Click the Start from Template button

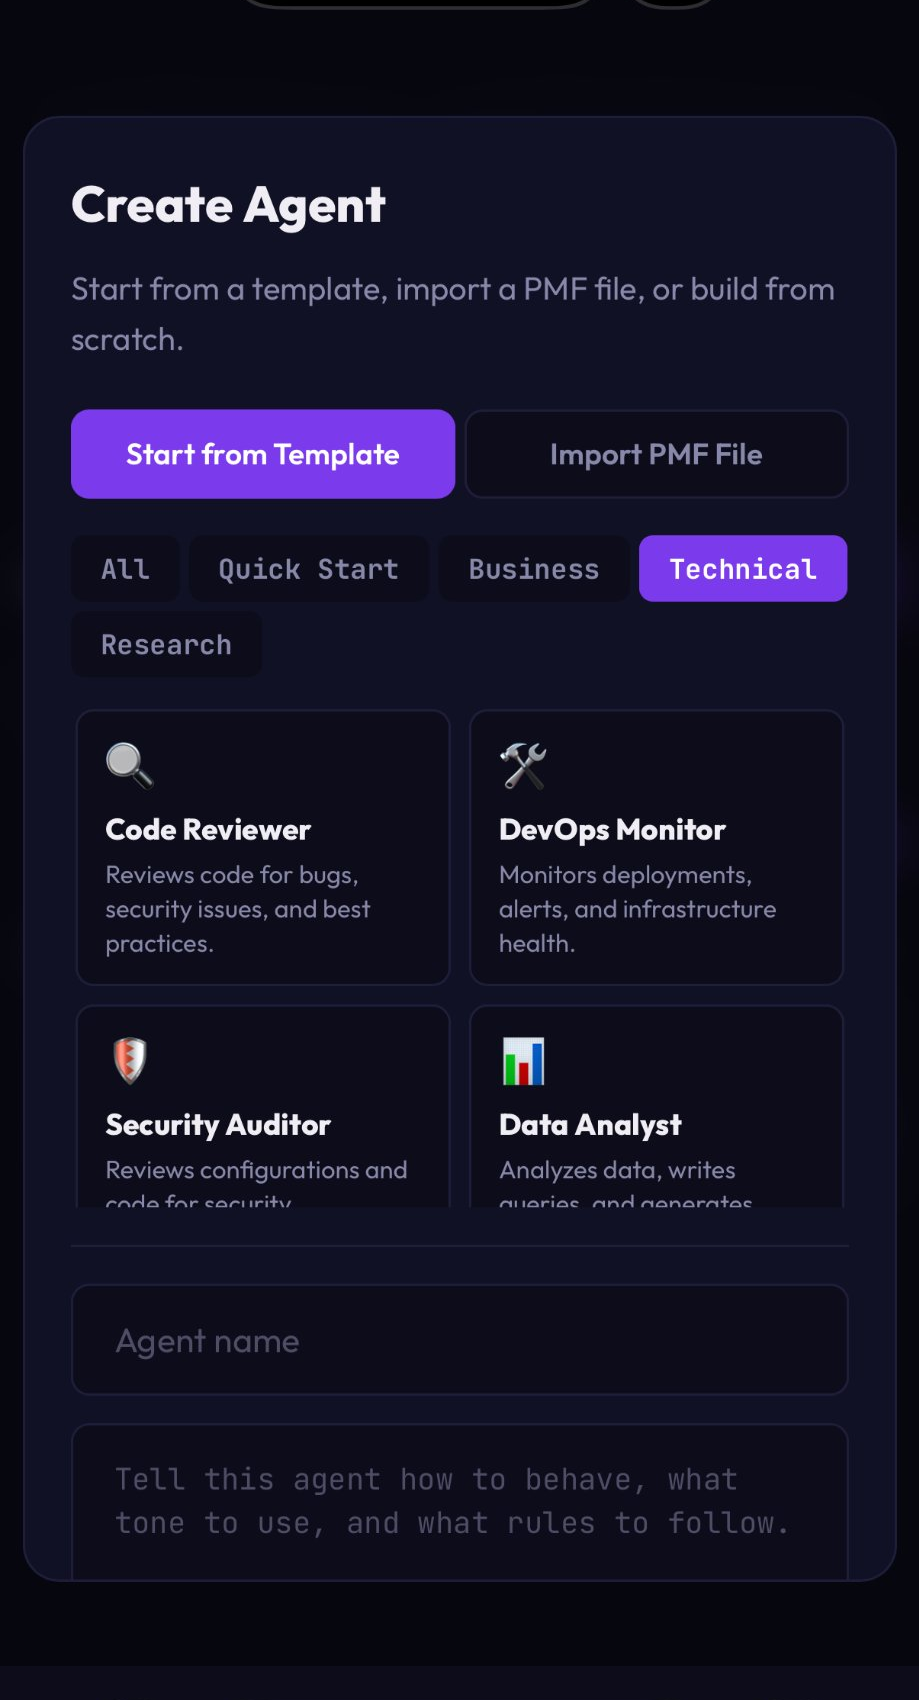[263, 454]
